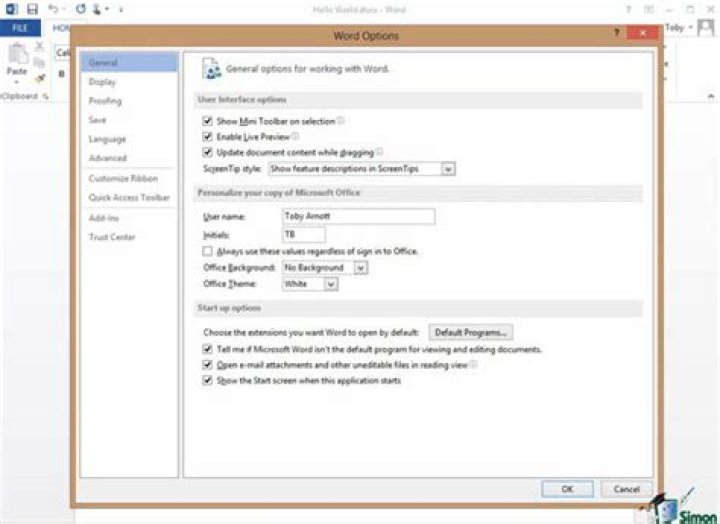Screen dimensions: 720x524
Task: Select the General category
Action: coord(129,62)
